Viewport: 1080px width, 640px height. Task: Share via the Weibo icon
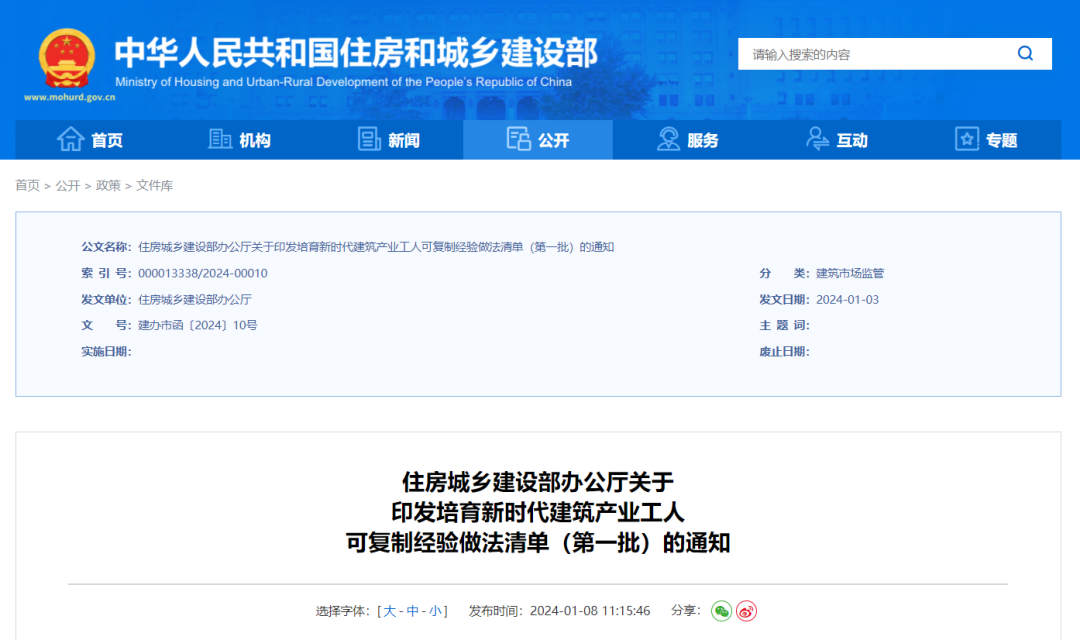747,611
